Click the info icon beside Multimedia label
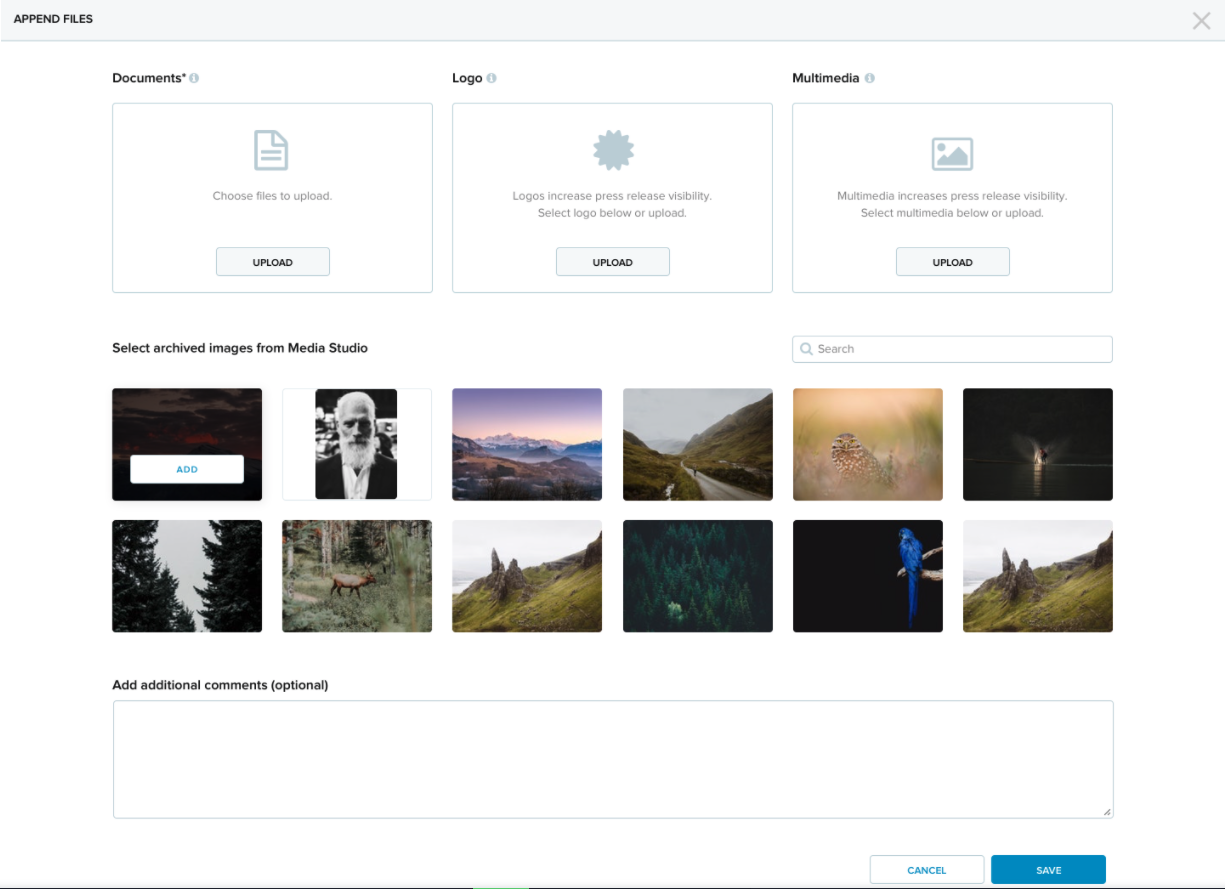 (x=869, y=78)
